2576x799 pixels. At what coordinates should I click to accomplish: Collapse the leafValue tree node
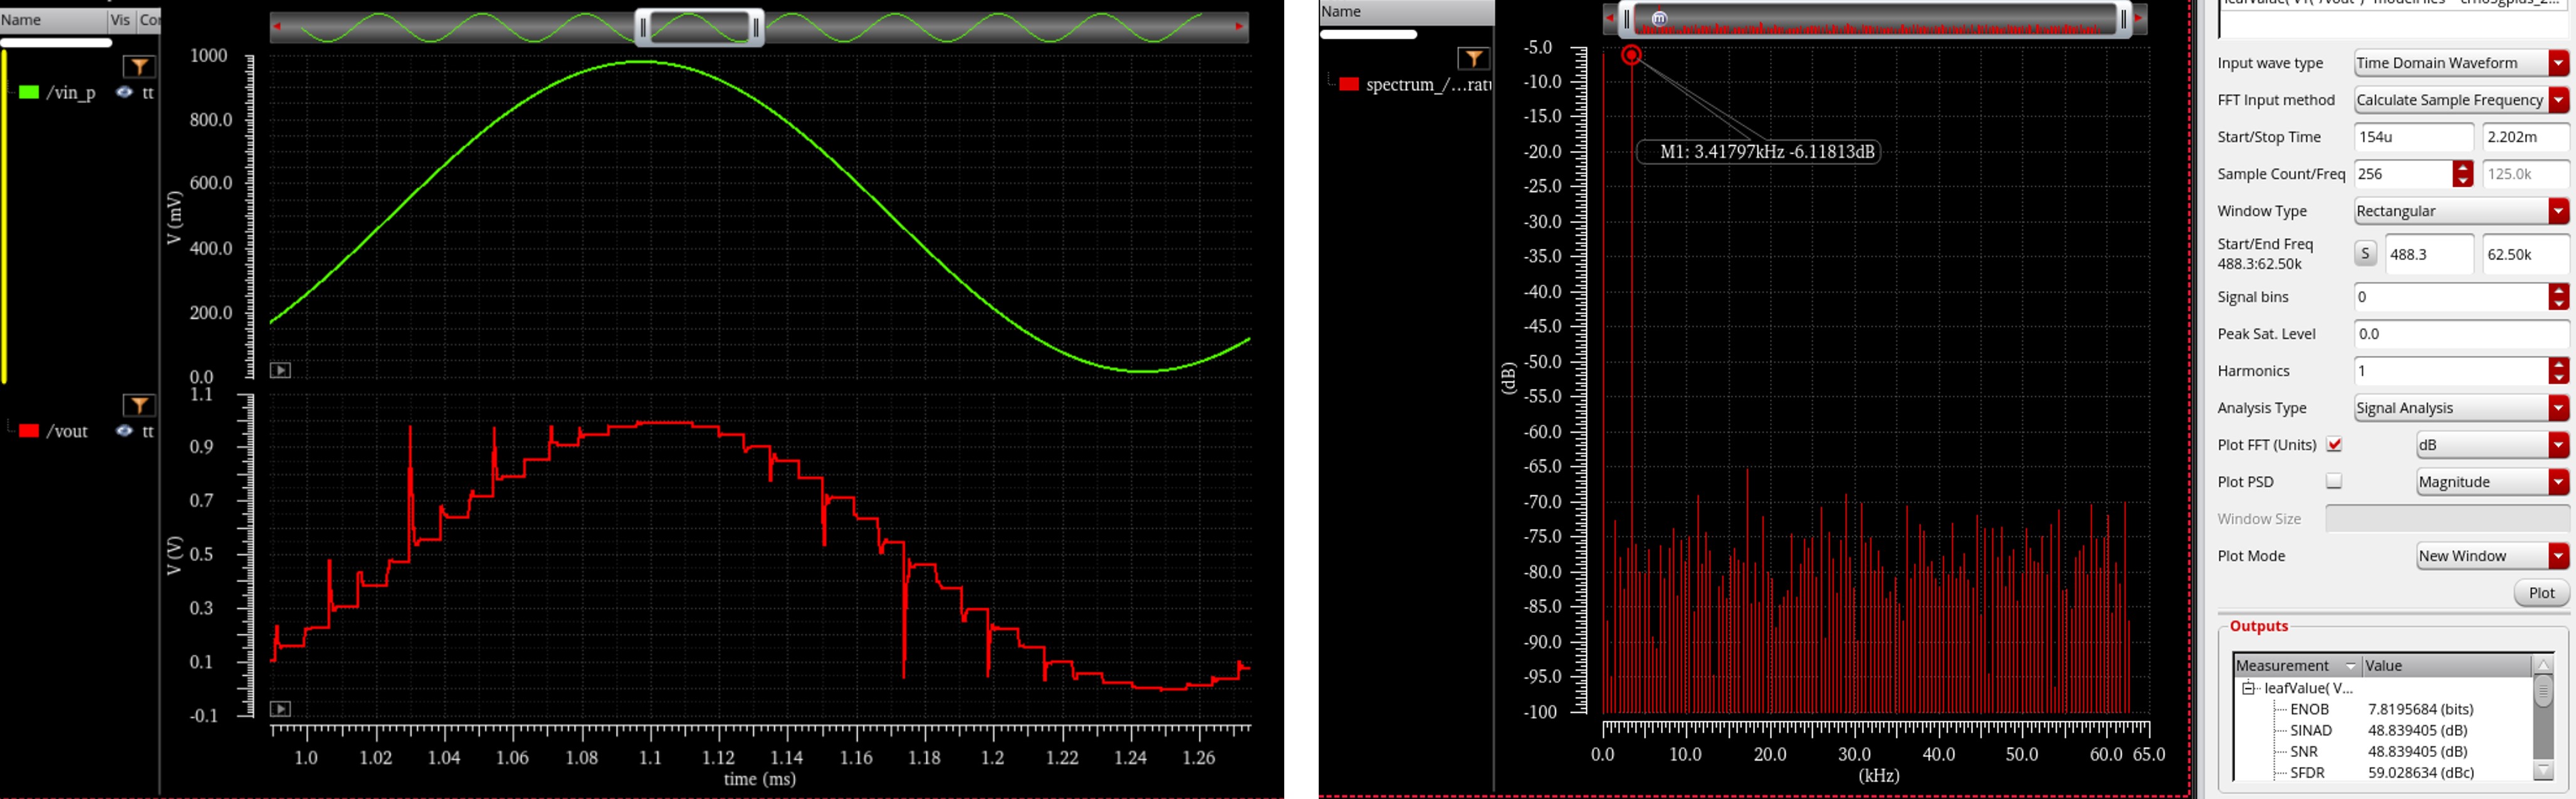[2248, 688]
